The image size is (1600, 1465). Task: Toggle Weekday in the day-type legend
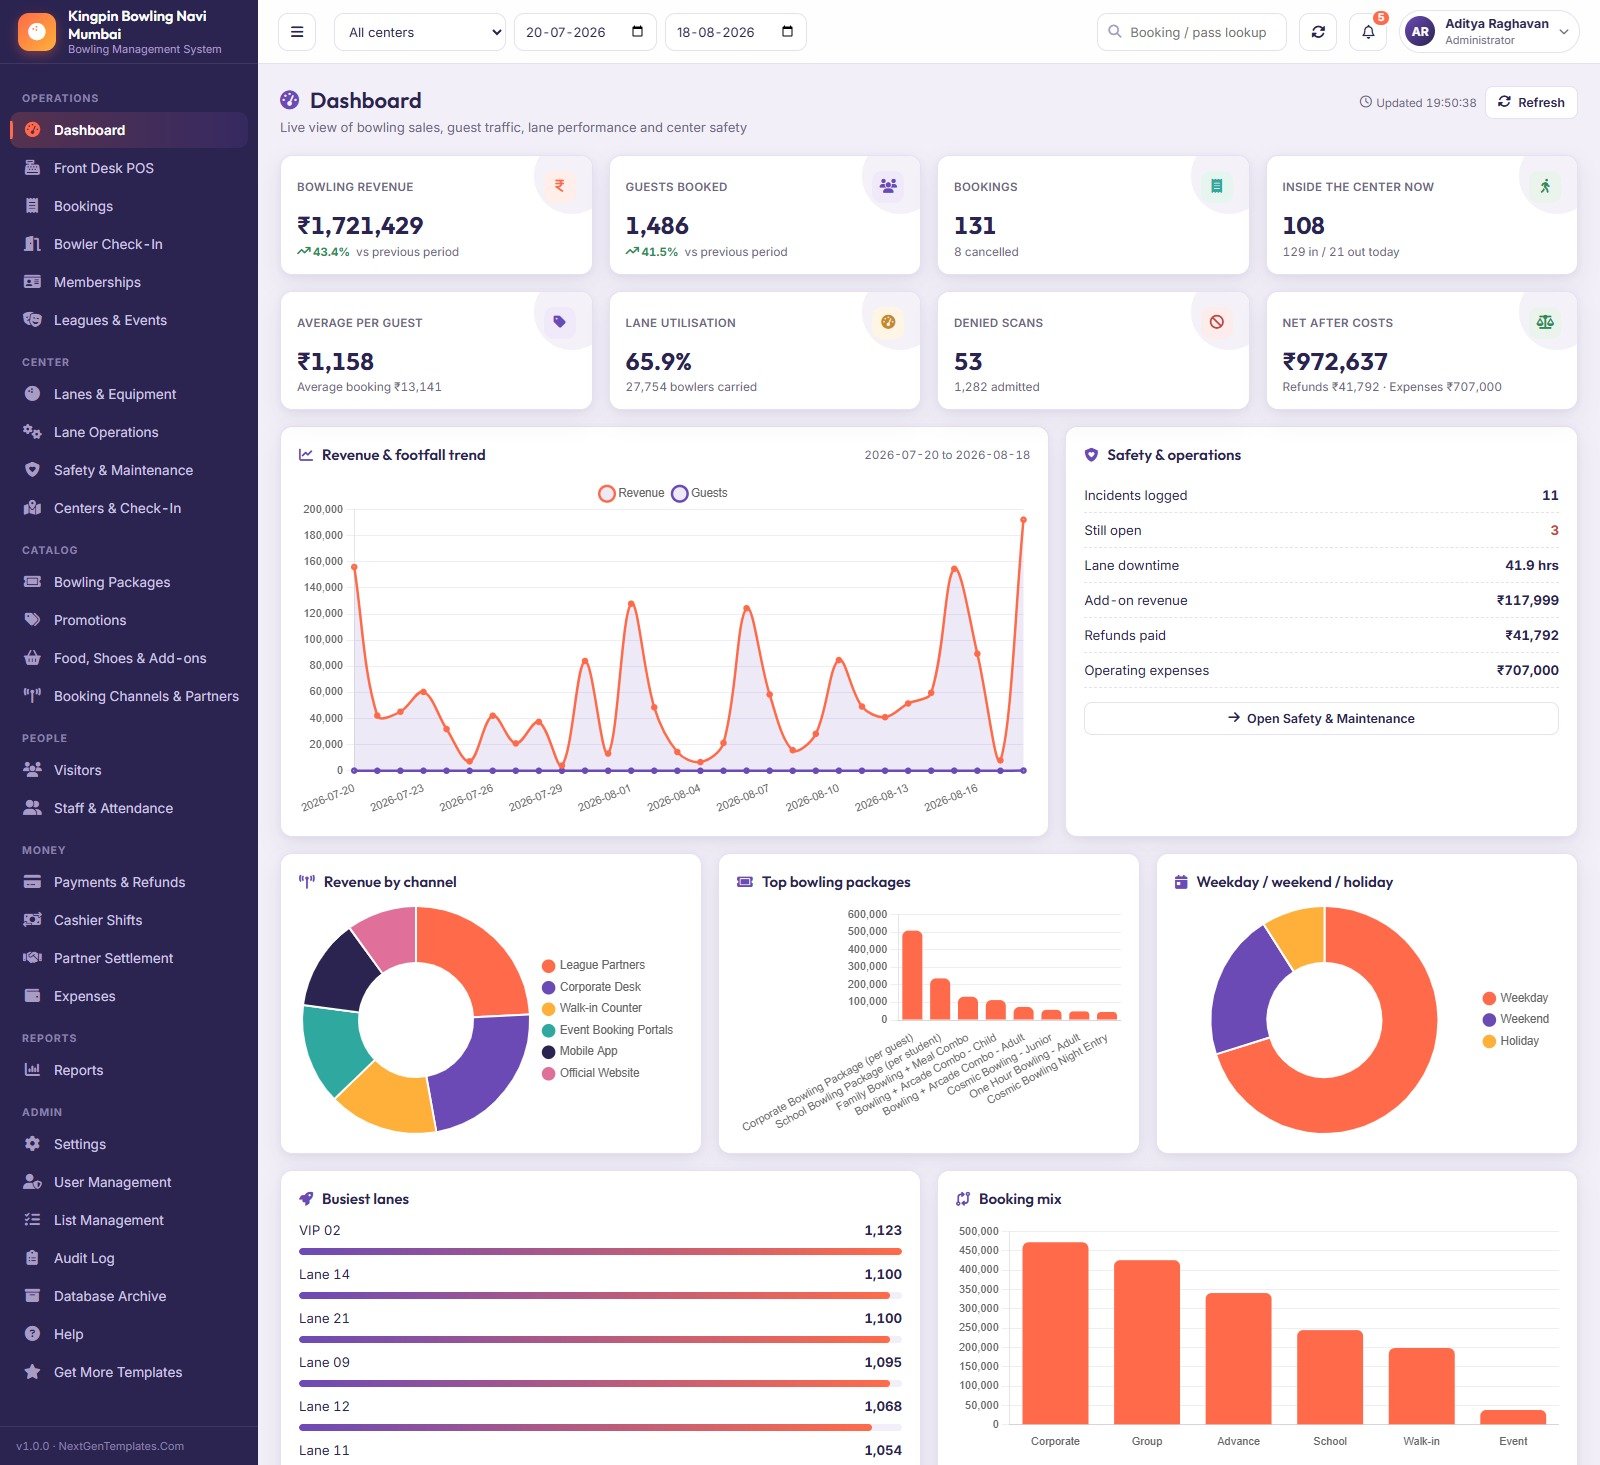1515,998
